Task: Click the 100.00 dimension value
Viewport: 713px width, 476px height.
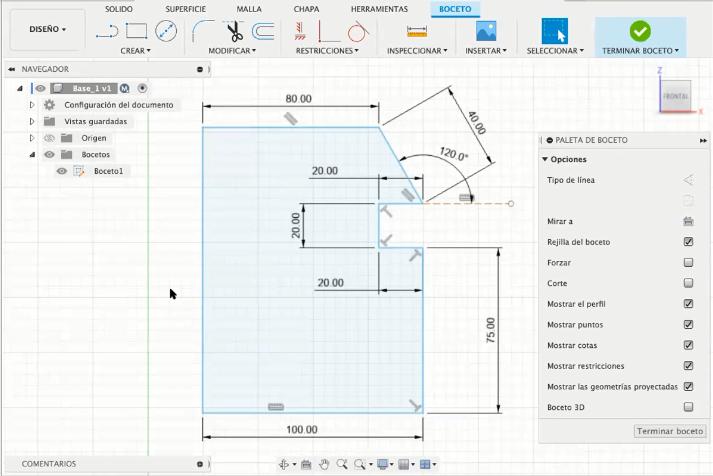Action: tap(301, 430)
